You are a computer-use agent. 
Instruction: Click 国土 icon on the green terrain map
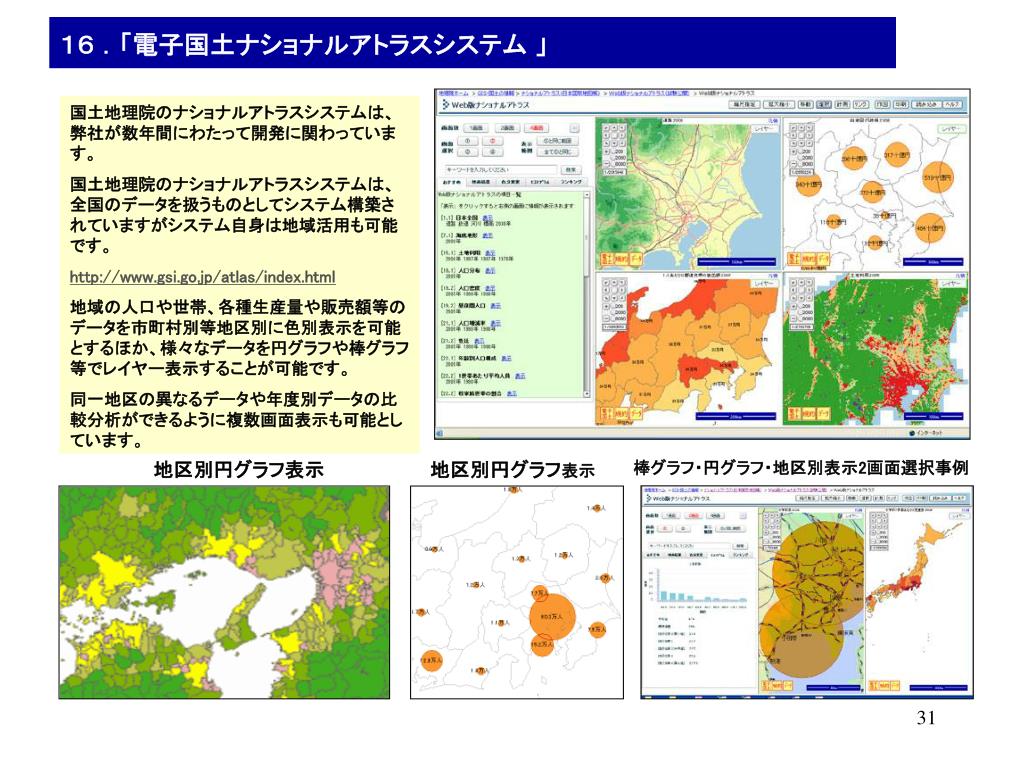click(607, 259)
